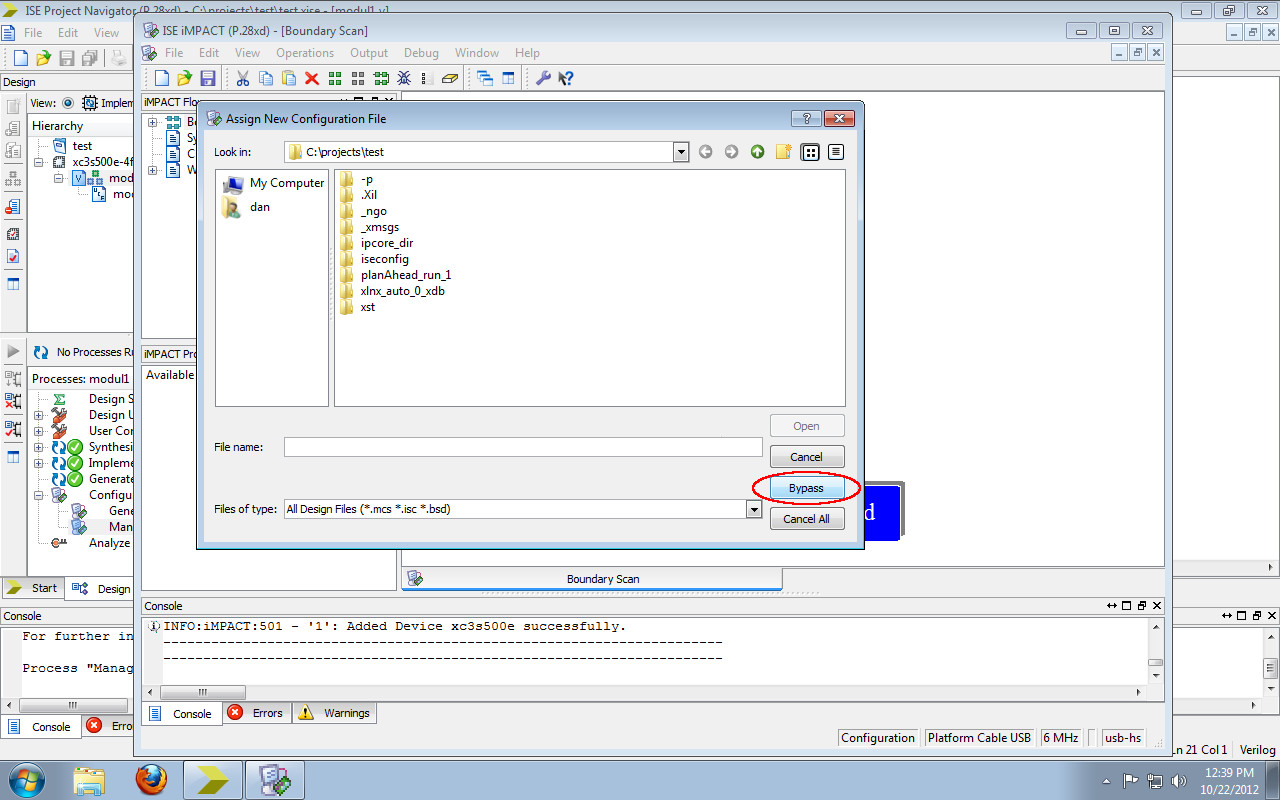Click the highlighted Bypass button

tap(807, 488)
